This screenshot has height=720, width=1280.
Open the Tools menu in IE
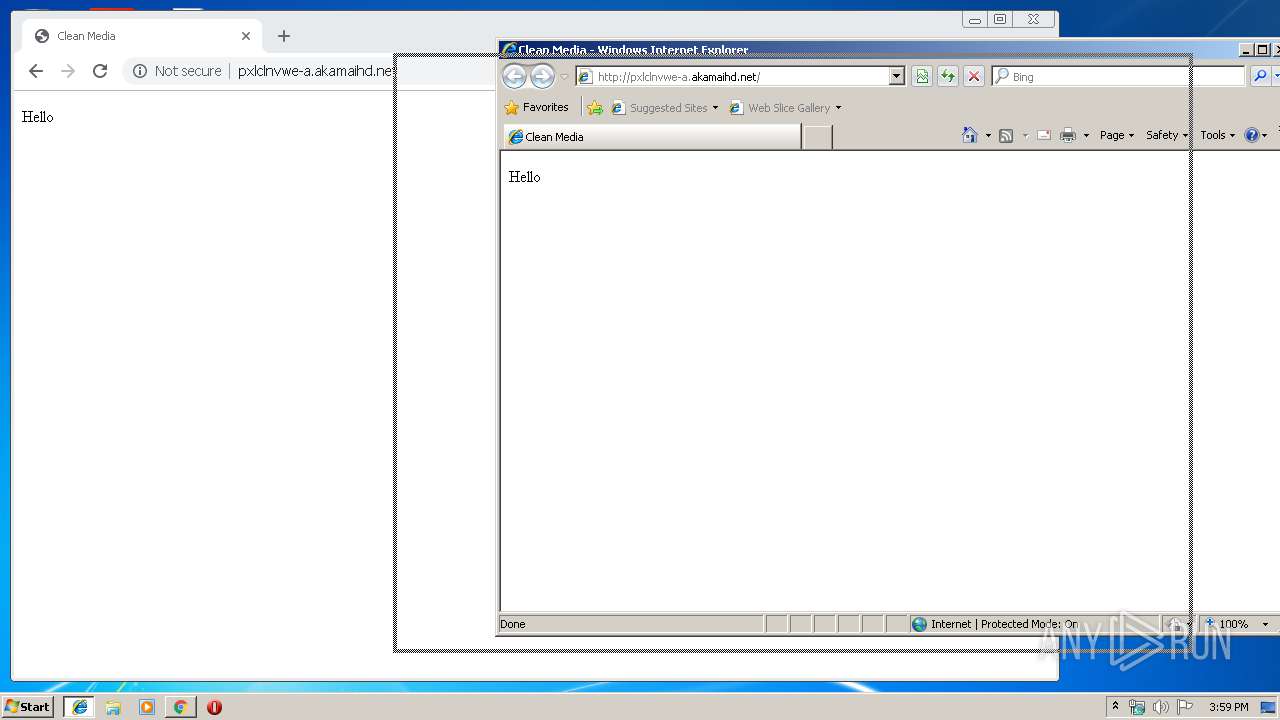[1217, 135]
